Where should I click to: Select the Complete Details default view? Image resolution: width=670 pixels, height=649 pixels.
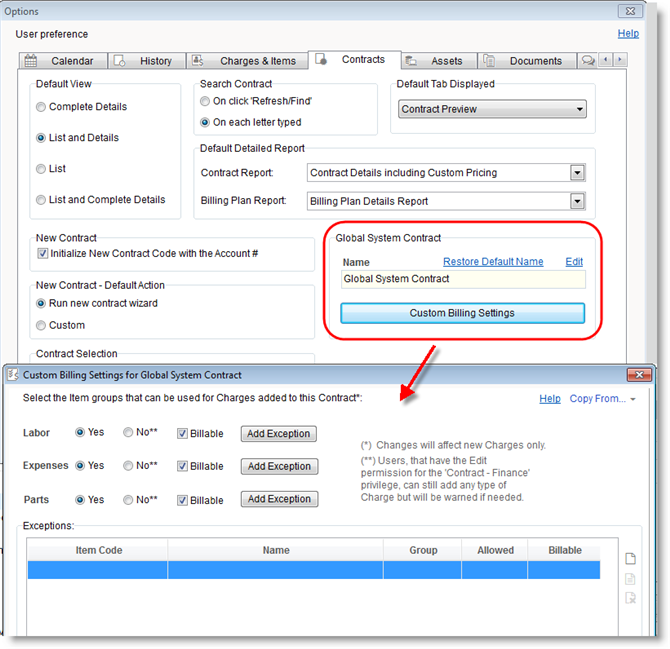click(x=41, y=107)
